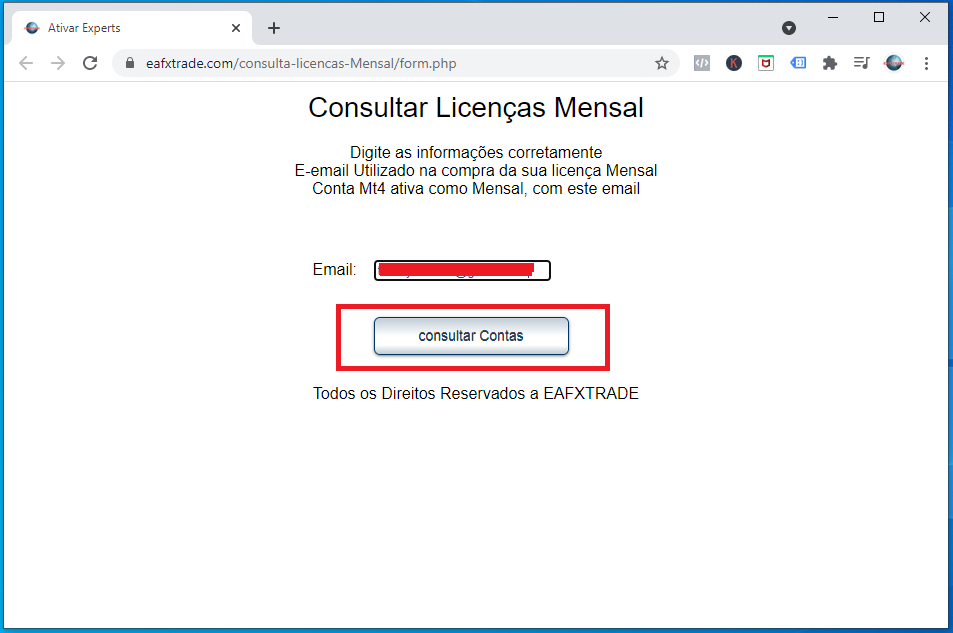Open the media control playlist icon
The width and height of the screenshot is (953, 633).
click(861, 63)
